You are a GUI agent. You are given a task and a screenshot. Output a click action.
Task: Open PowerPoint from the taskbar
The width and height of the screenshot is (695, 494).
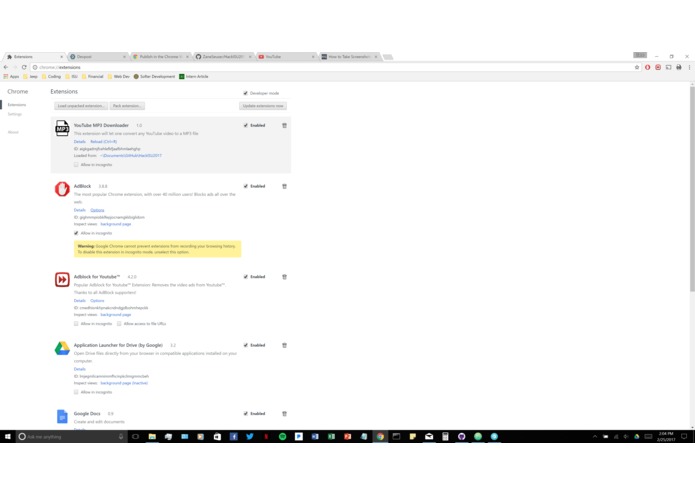pyautogui.click(x=348, y=436)
